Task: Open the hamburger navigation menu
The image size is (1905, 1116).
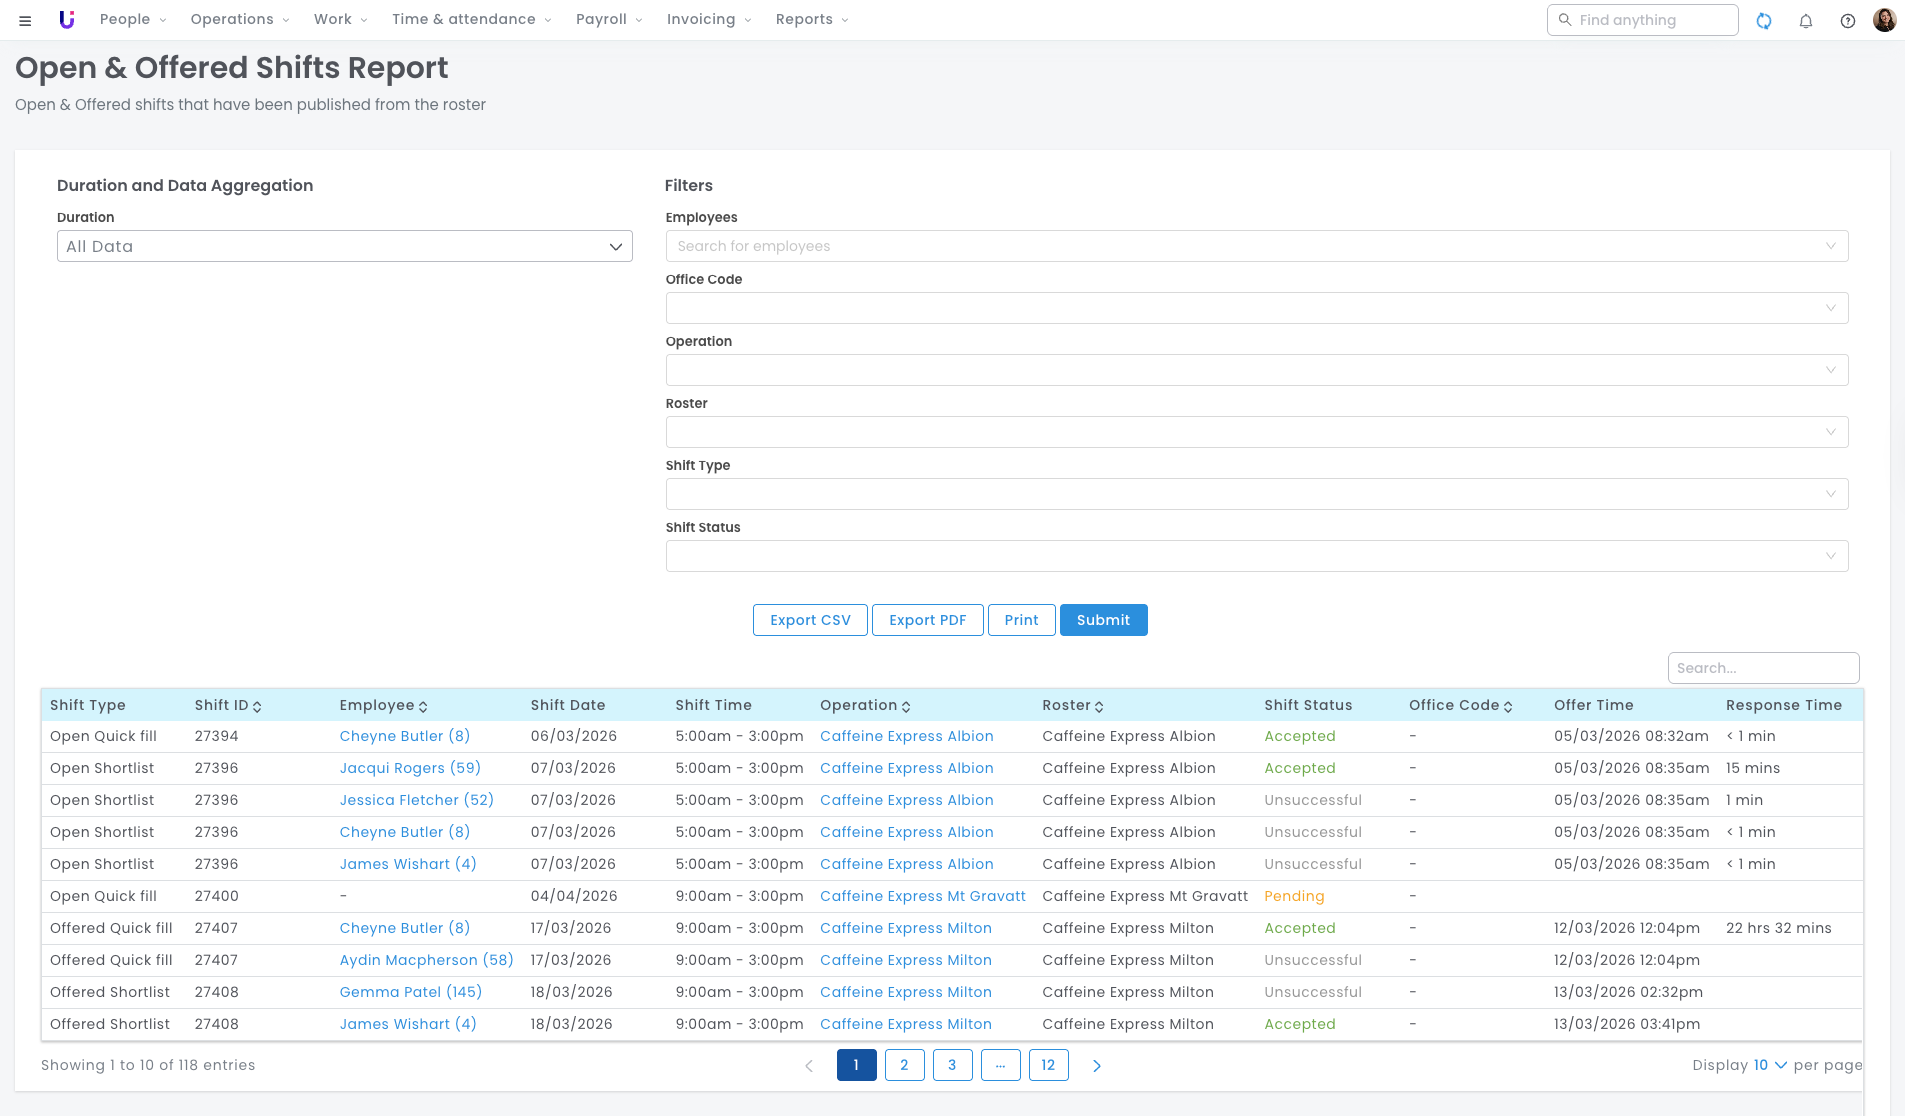Action: tap(25, 20)
